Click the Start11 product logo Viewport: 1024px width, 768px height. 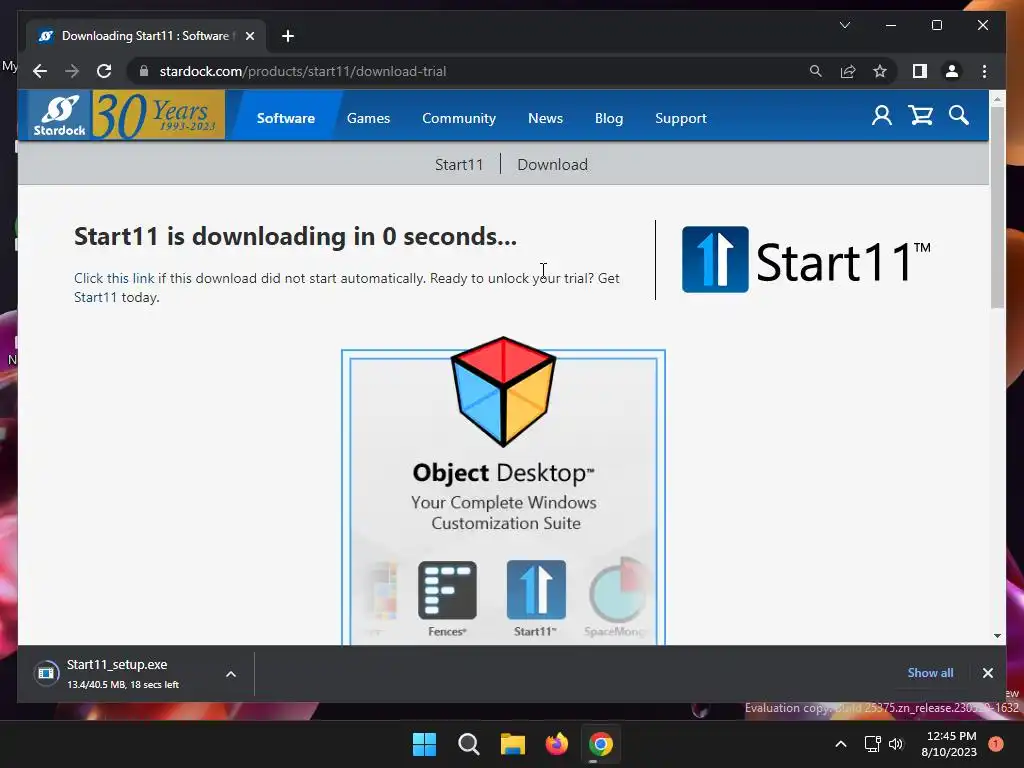[806, 260]
